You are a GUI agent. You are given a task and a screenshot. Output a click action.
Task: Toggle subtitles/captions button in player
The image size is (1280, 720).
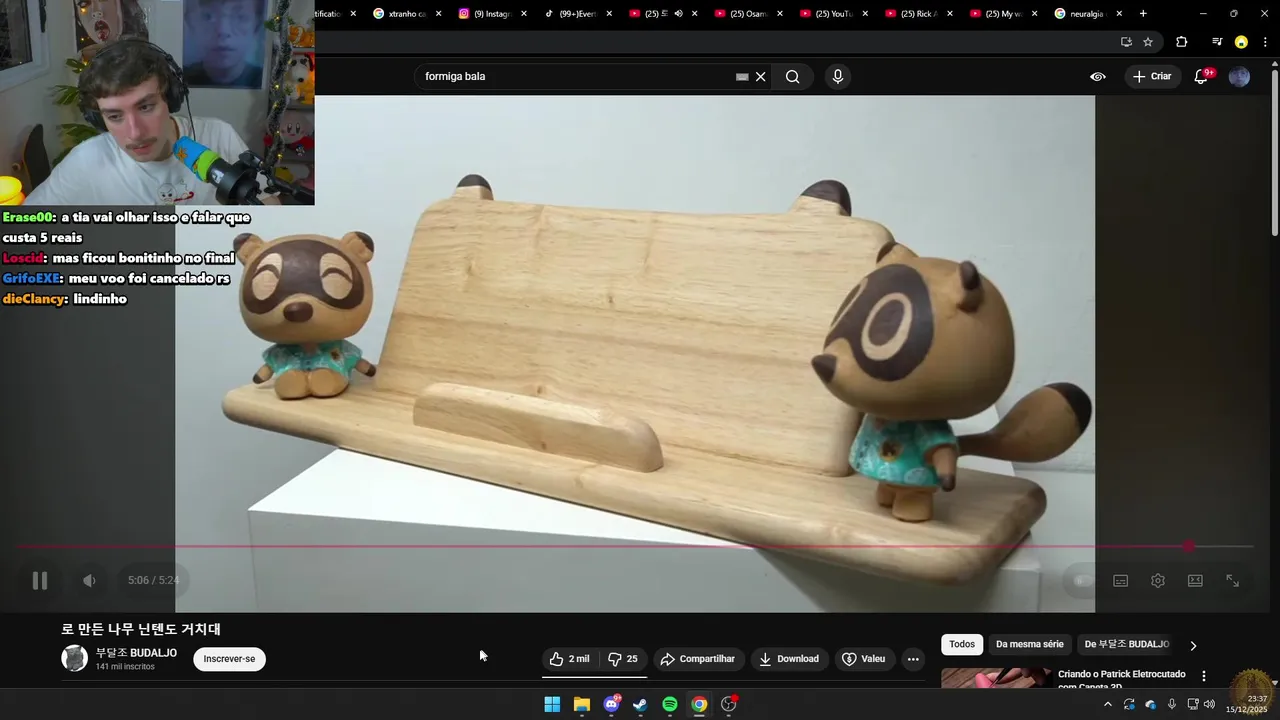click(x=1121, y=580)
